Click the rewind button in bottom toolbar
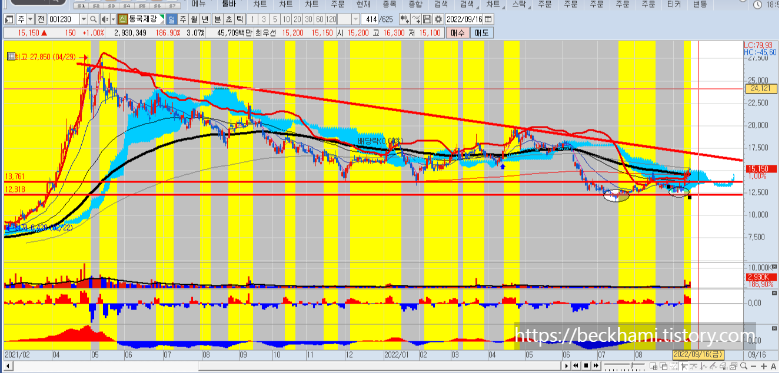 coord(576,366)
